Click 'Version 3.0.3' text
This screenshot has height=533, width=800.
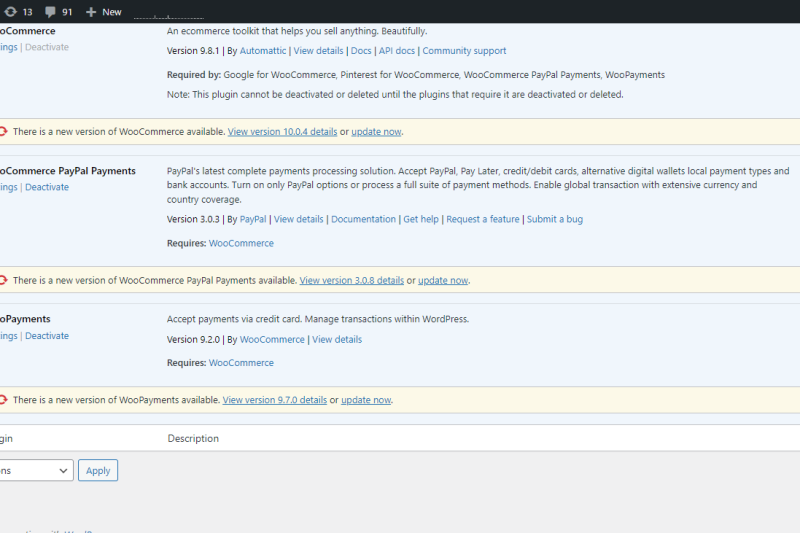click(193, 219)
